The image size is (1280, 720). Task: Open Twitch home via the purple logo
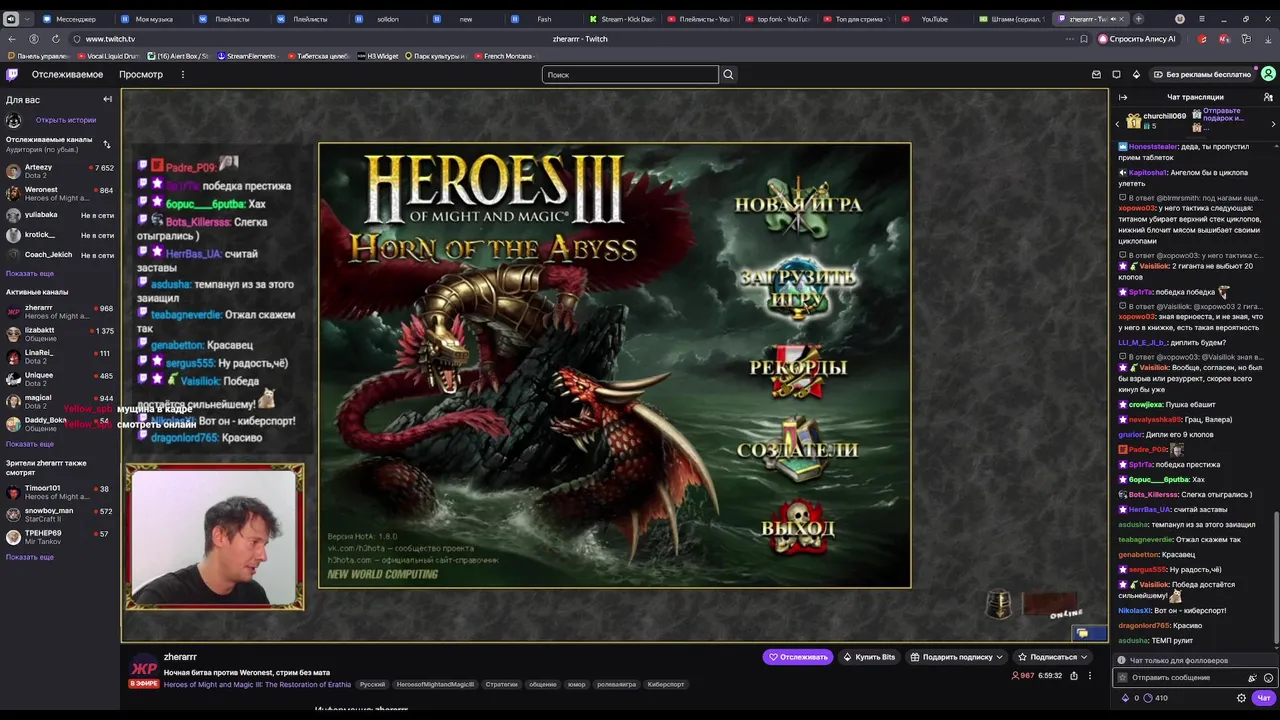11,74
